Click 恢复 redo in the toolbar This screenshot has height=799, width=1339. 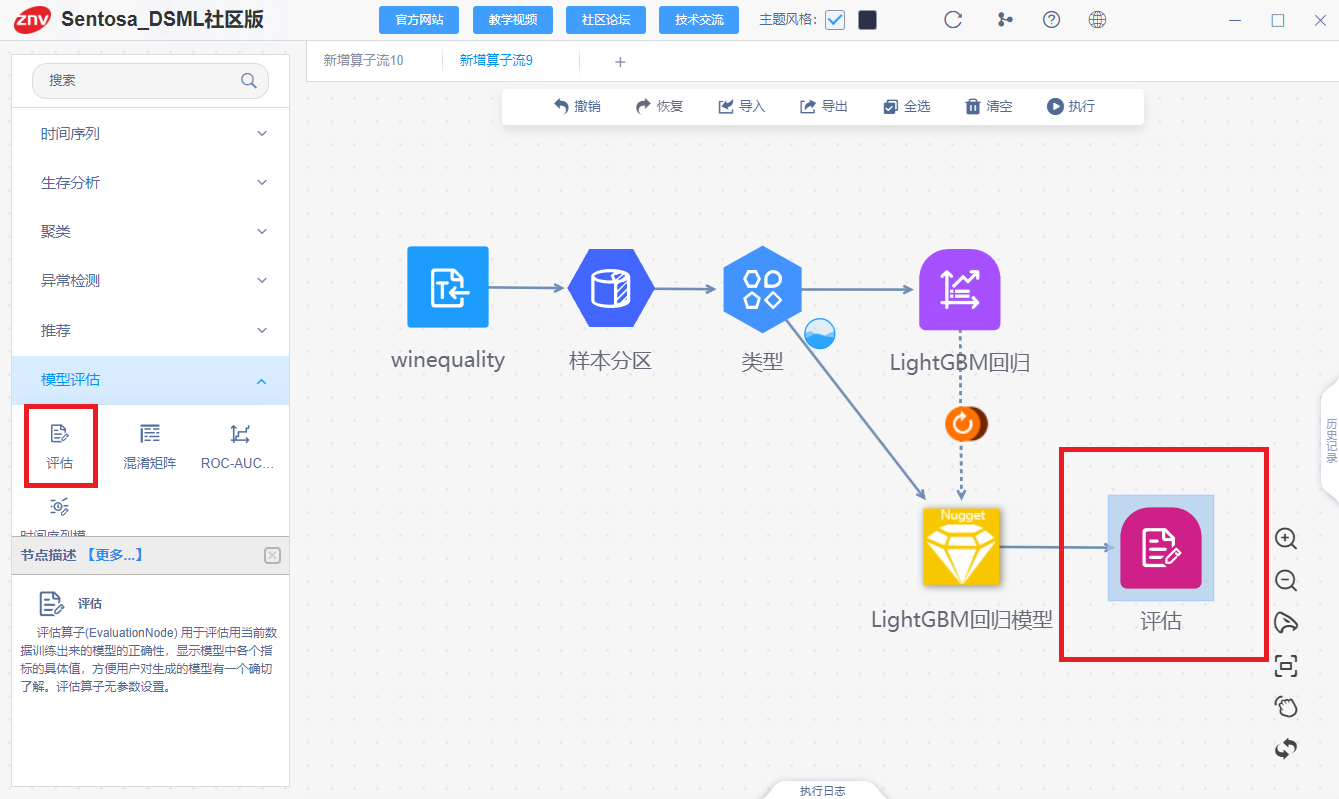coord(659,106)
